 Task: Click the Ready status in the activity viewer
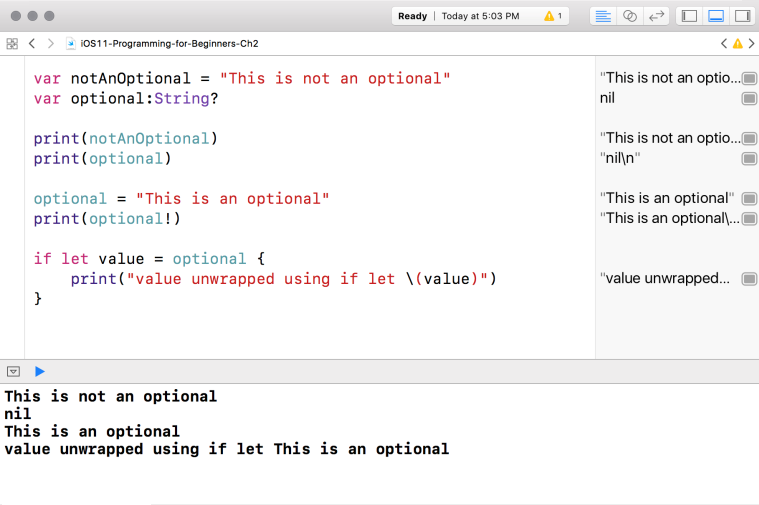click(x=412, y=16)
